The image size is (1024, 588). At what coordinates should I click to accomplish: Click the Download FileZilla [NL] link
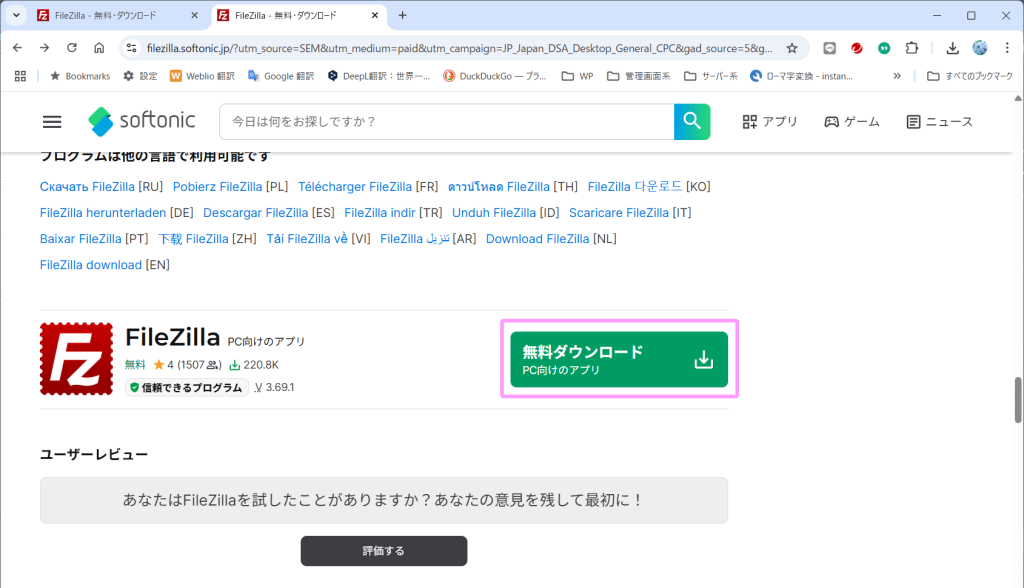coord(537,239)
